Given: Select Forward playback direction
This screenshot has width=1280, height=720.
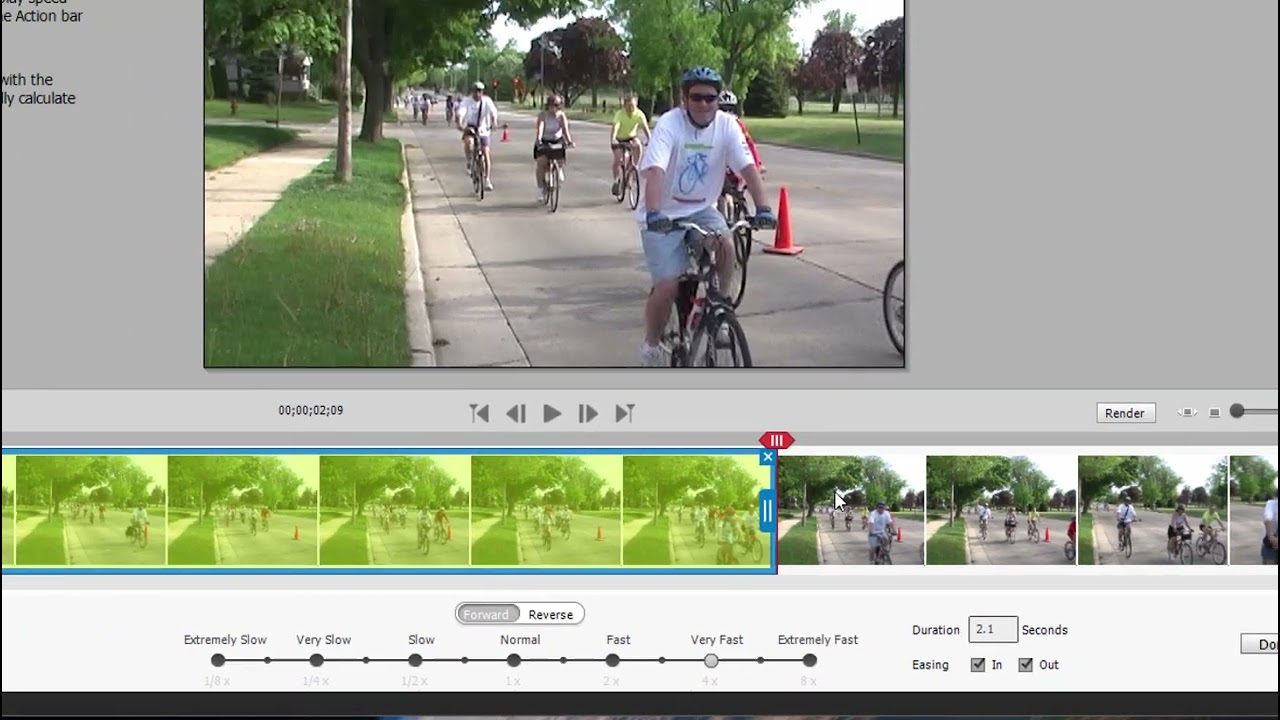Looking at the screenshot, I should (486, 614).
